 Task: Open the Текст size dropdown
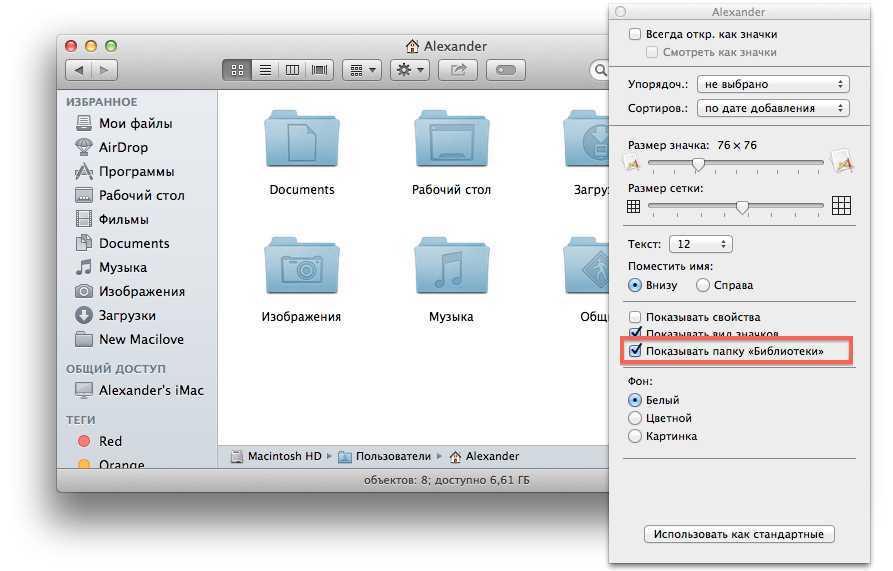click(x=701, y=244)
